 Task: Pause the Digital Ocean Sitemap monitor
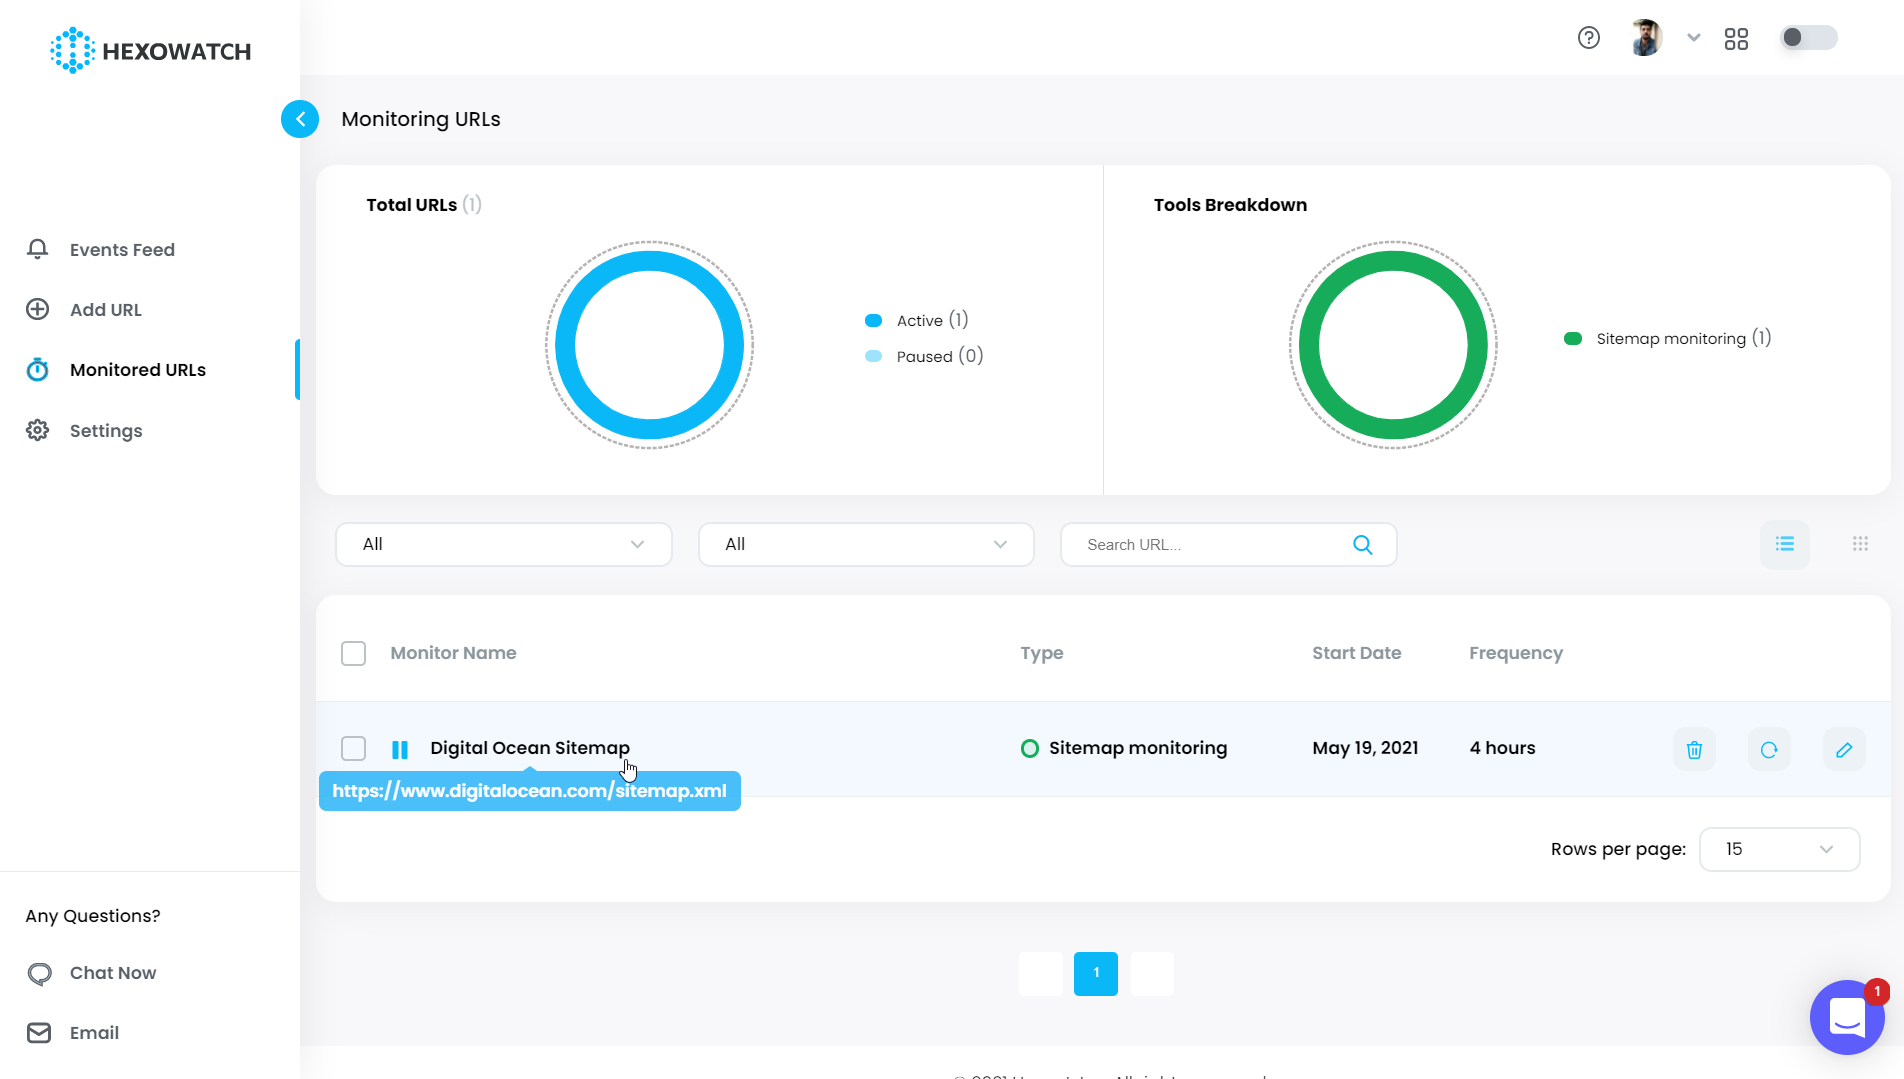tap(400, 749)
